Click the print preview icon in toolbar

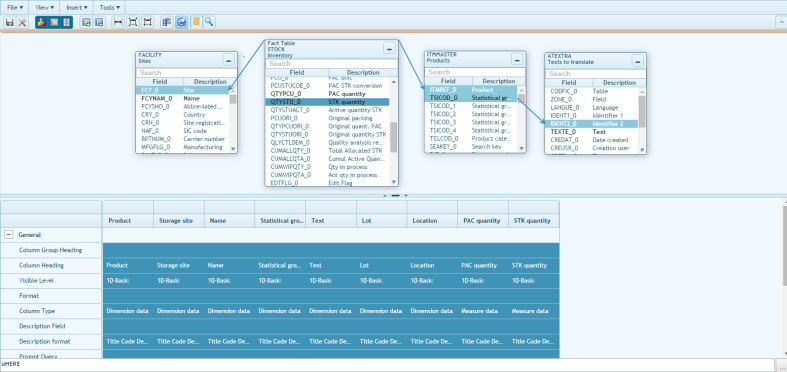click(x=182, y=22)
